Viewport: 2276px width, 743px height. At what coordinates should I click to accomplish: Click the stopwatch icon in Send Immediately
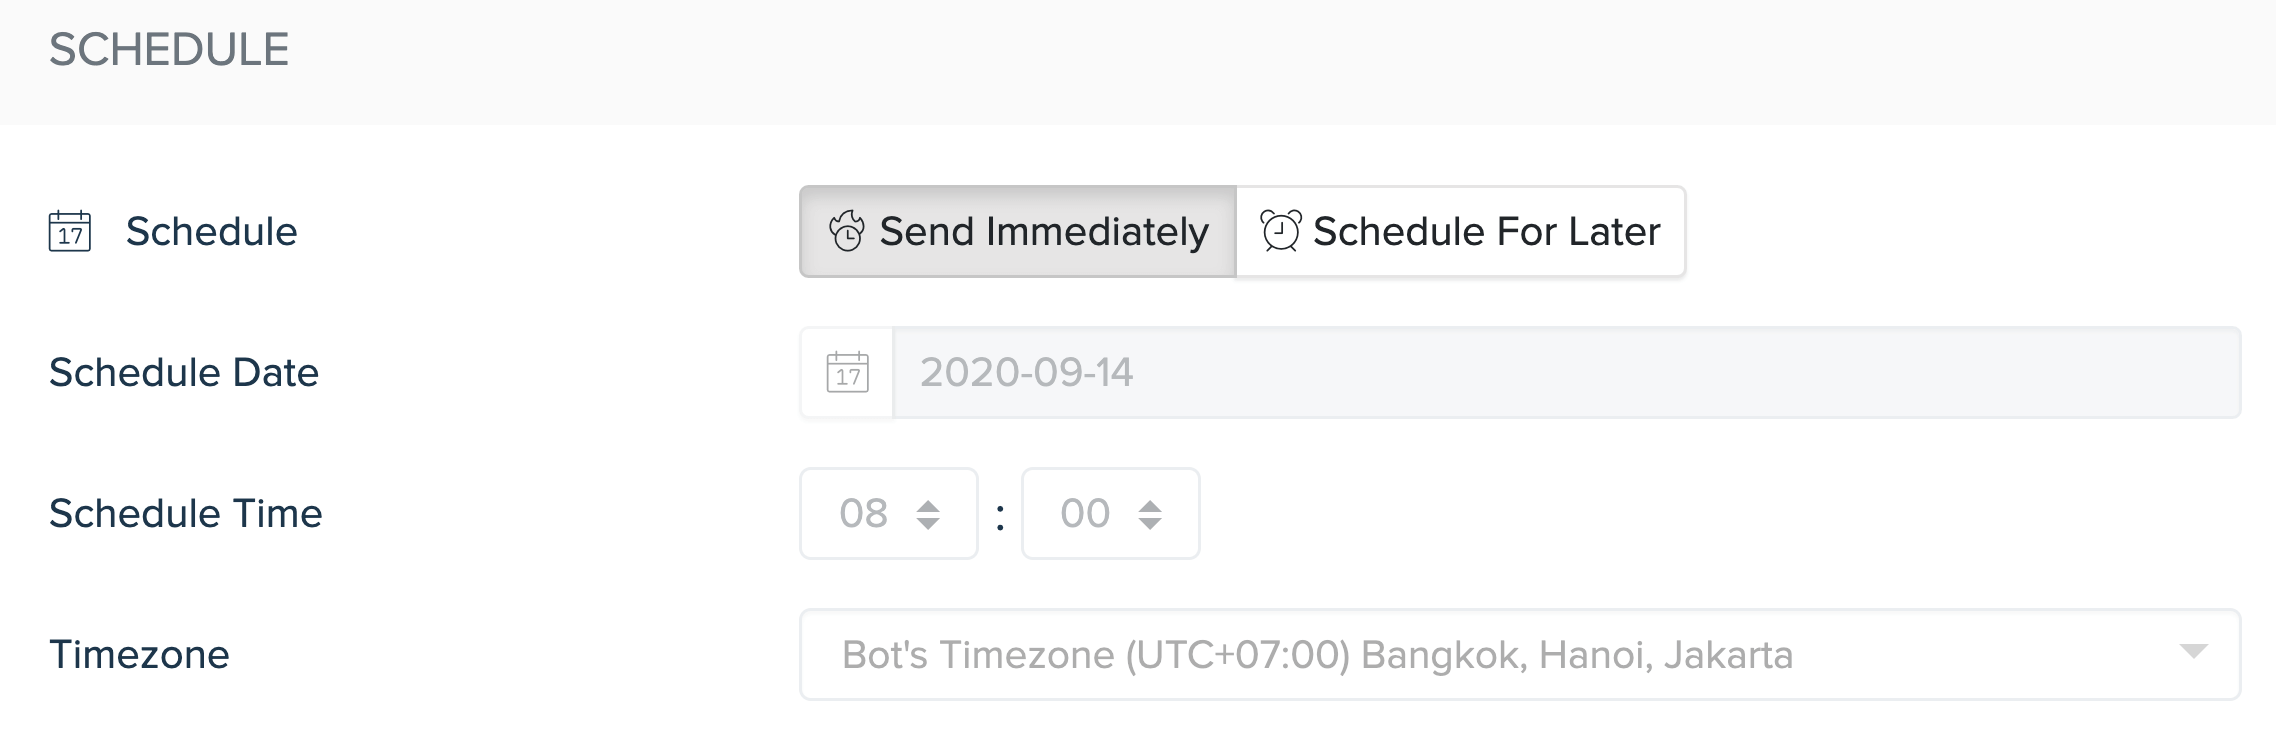click(x=847, y=231)
